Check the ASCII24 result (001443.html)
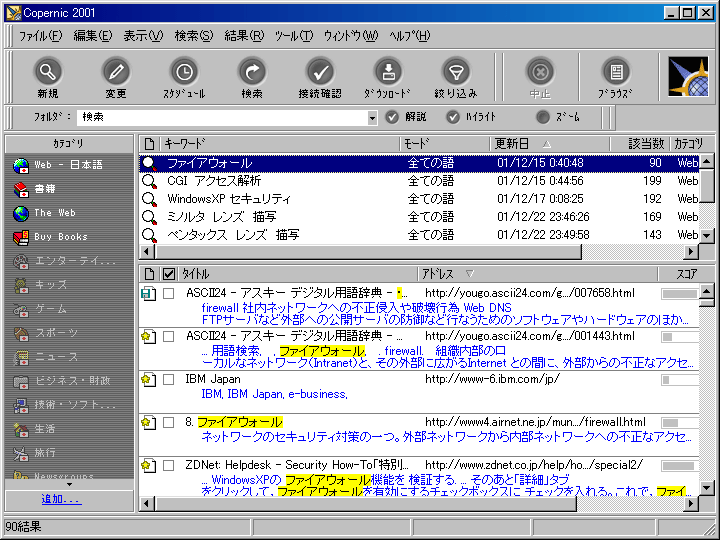The width and height of the screenshot is (720, 540). (x=169, y=337)
